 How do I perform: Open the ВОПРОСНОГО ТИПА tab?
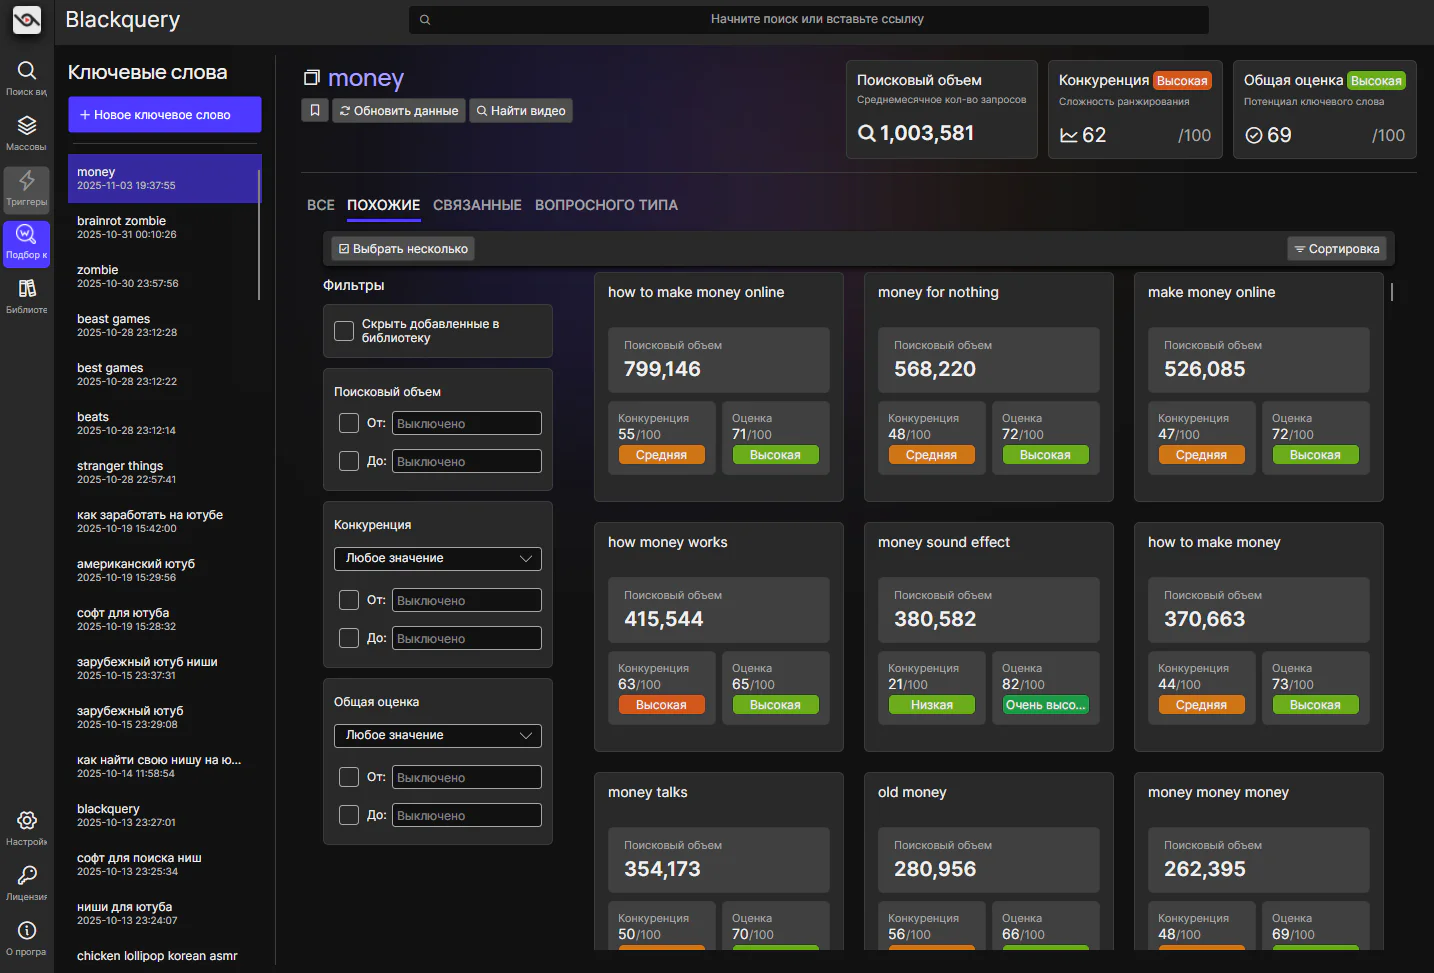(x=606, y=205)
